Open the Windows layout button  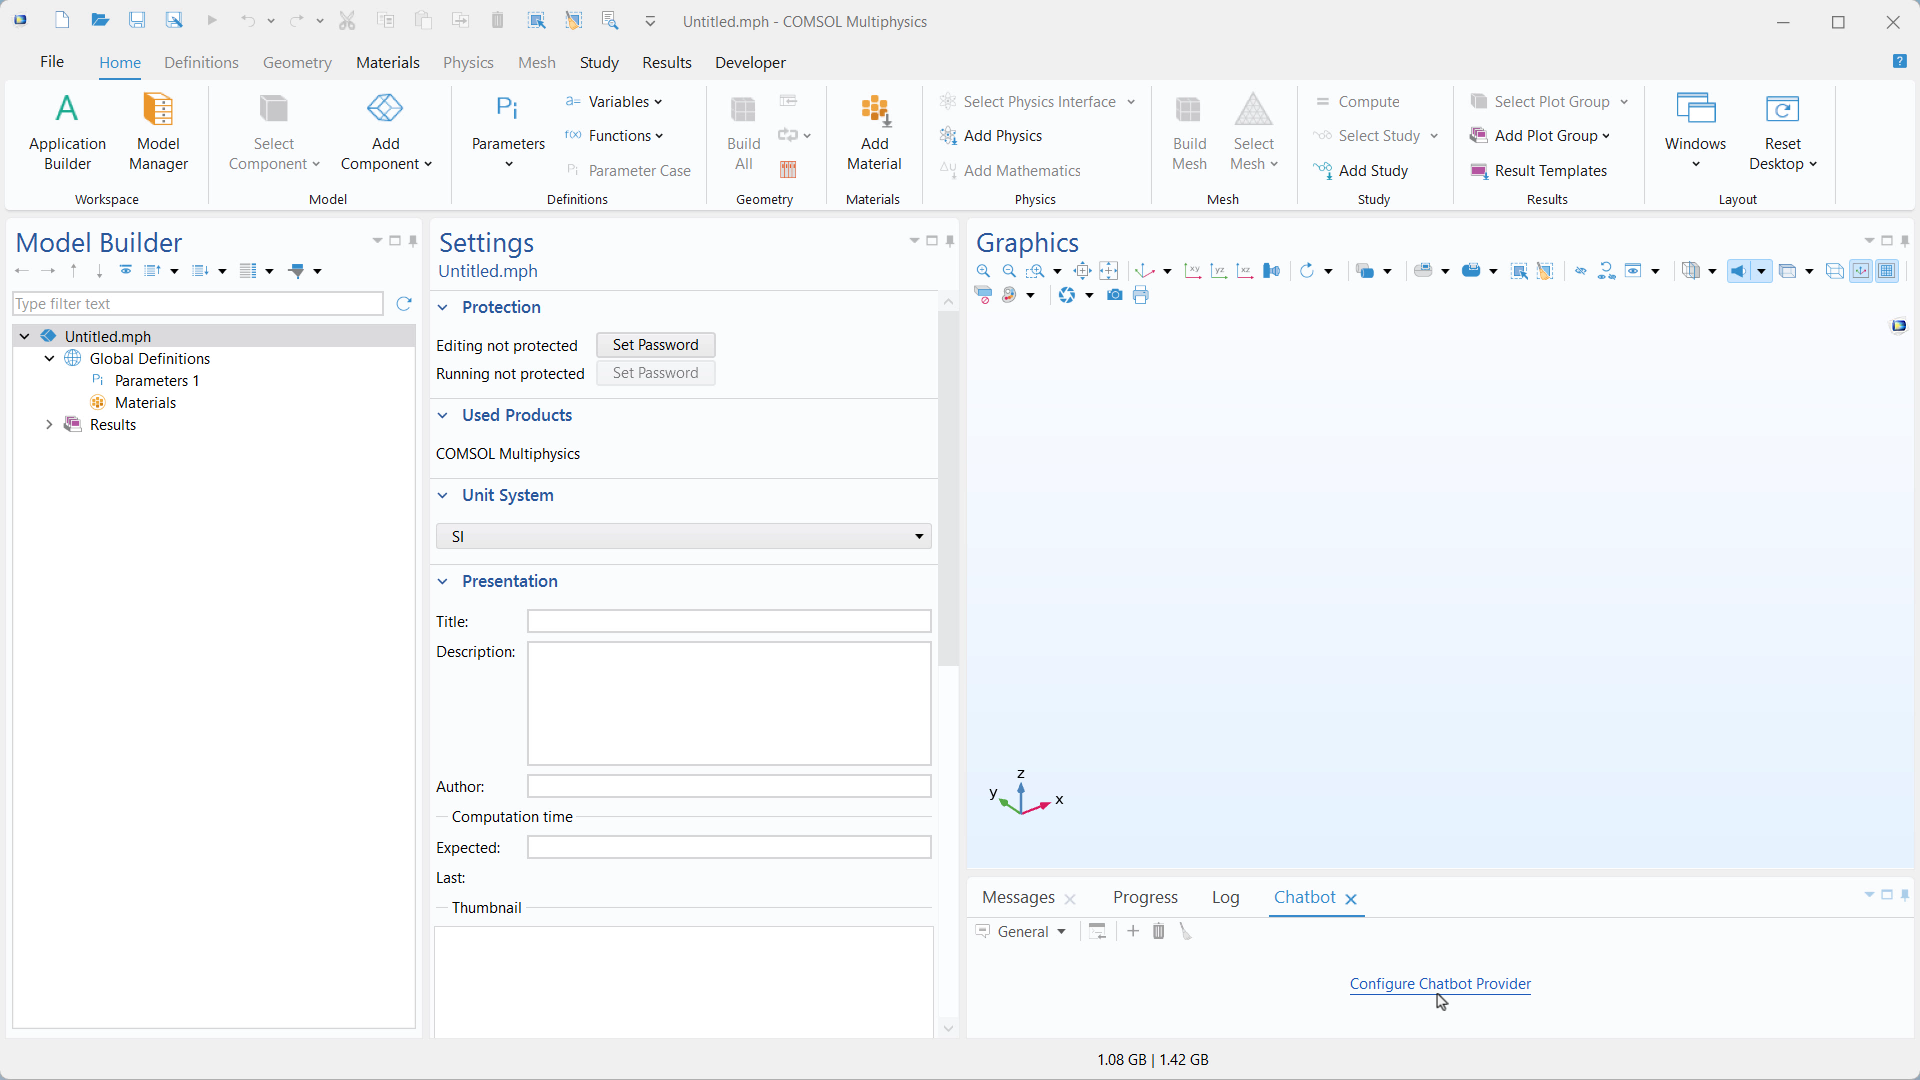1695,132
